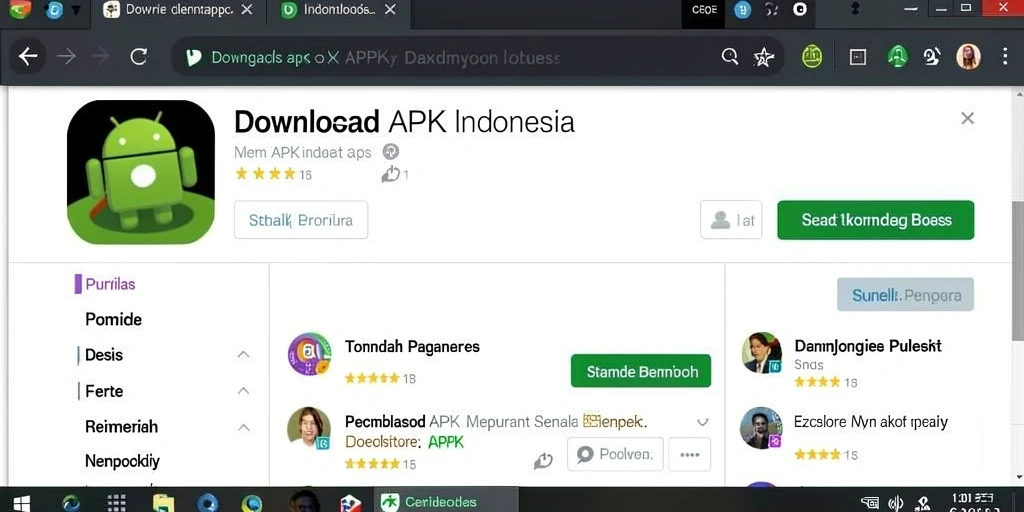The height and width of the screenshot is (512, 1024).
Task: Select Ferte in the sidebar
Action: click(104, 391)
